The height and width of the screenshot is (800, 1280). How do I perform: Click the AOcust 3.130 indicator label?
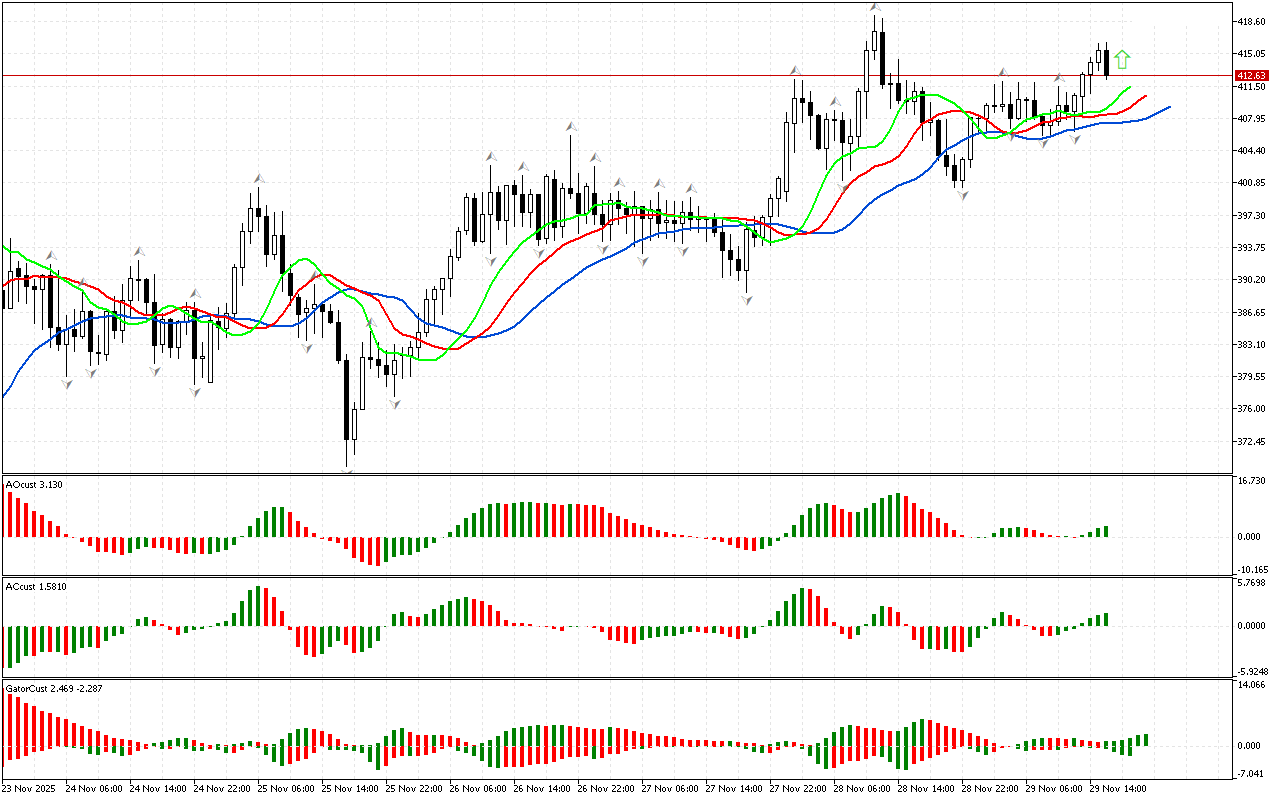click(34, 485)
